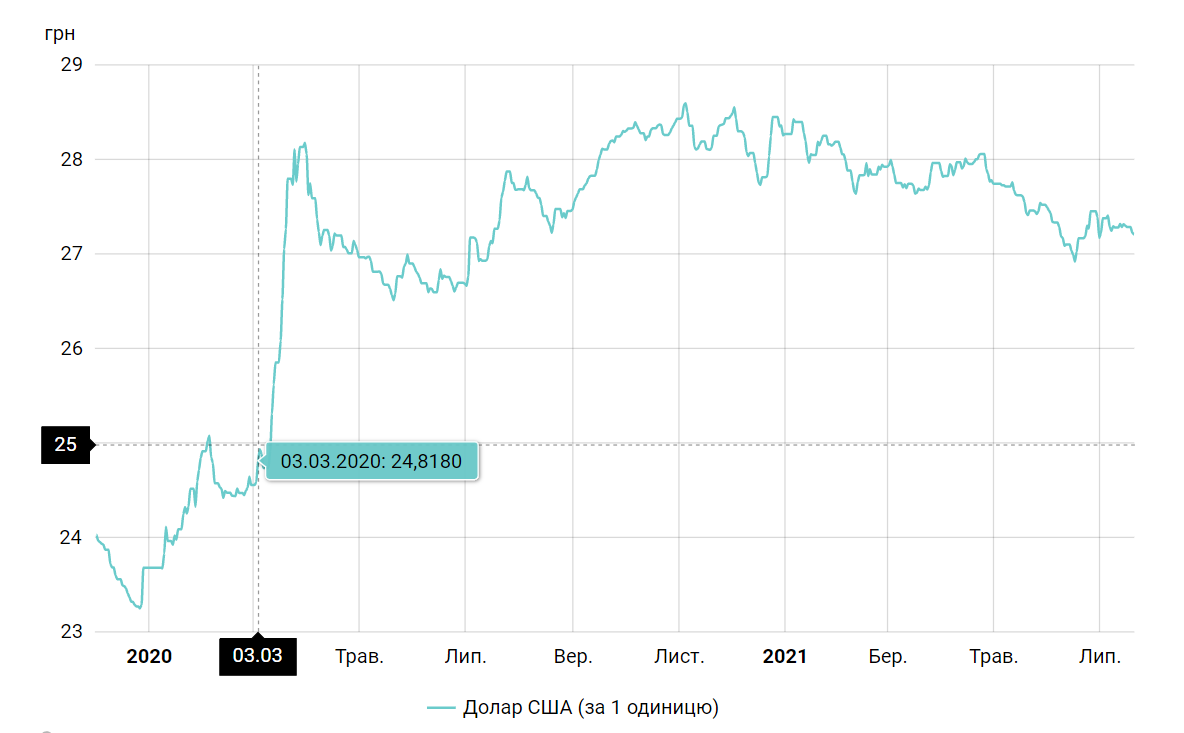Select the 2020 year label on x-axis
Image resolution: width=1184 pixels, height=733 pixels.
pyautogui.click(x=149, y=657)
